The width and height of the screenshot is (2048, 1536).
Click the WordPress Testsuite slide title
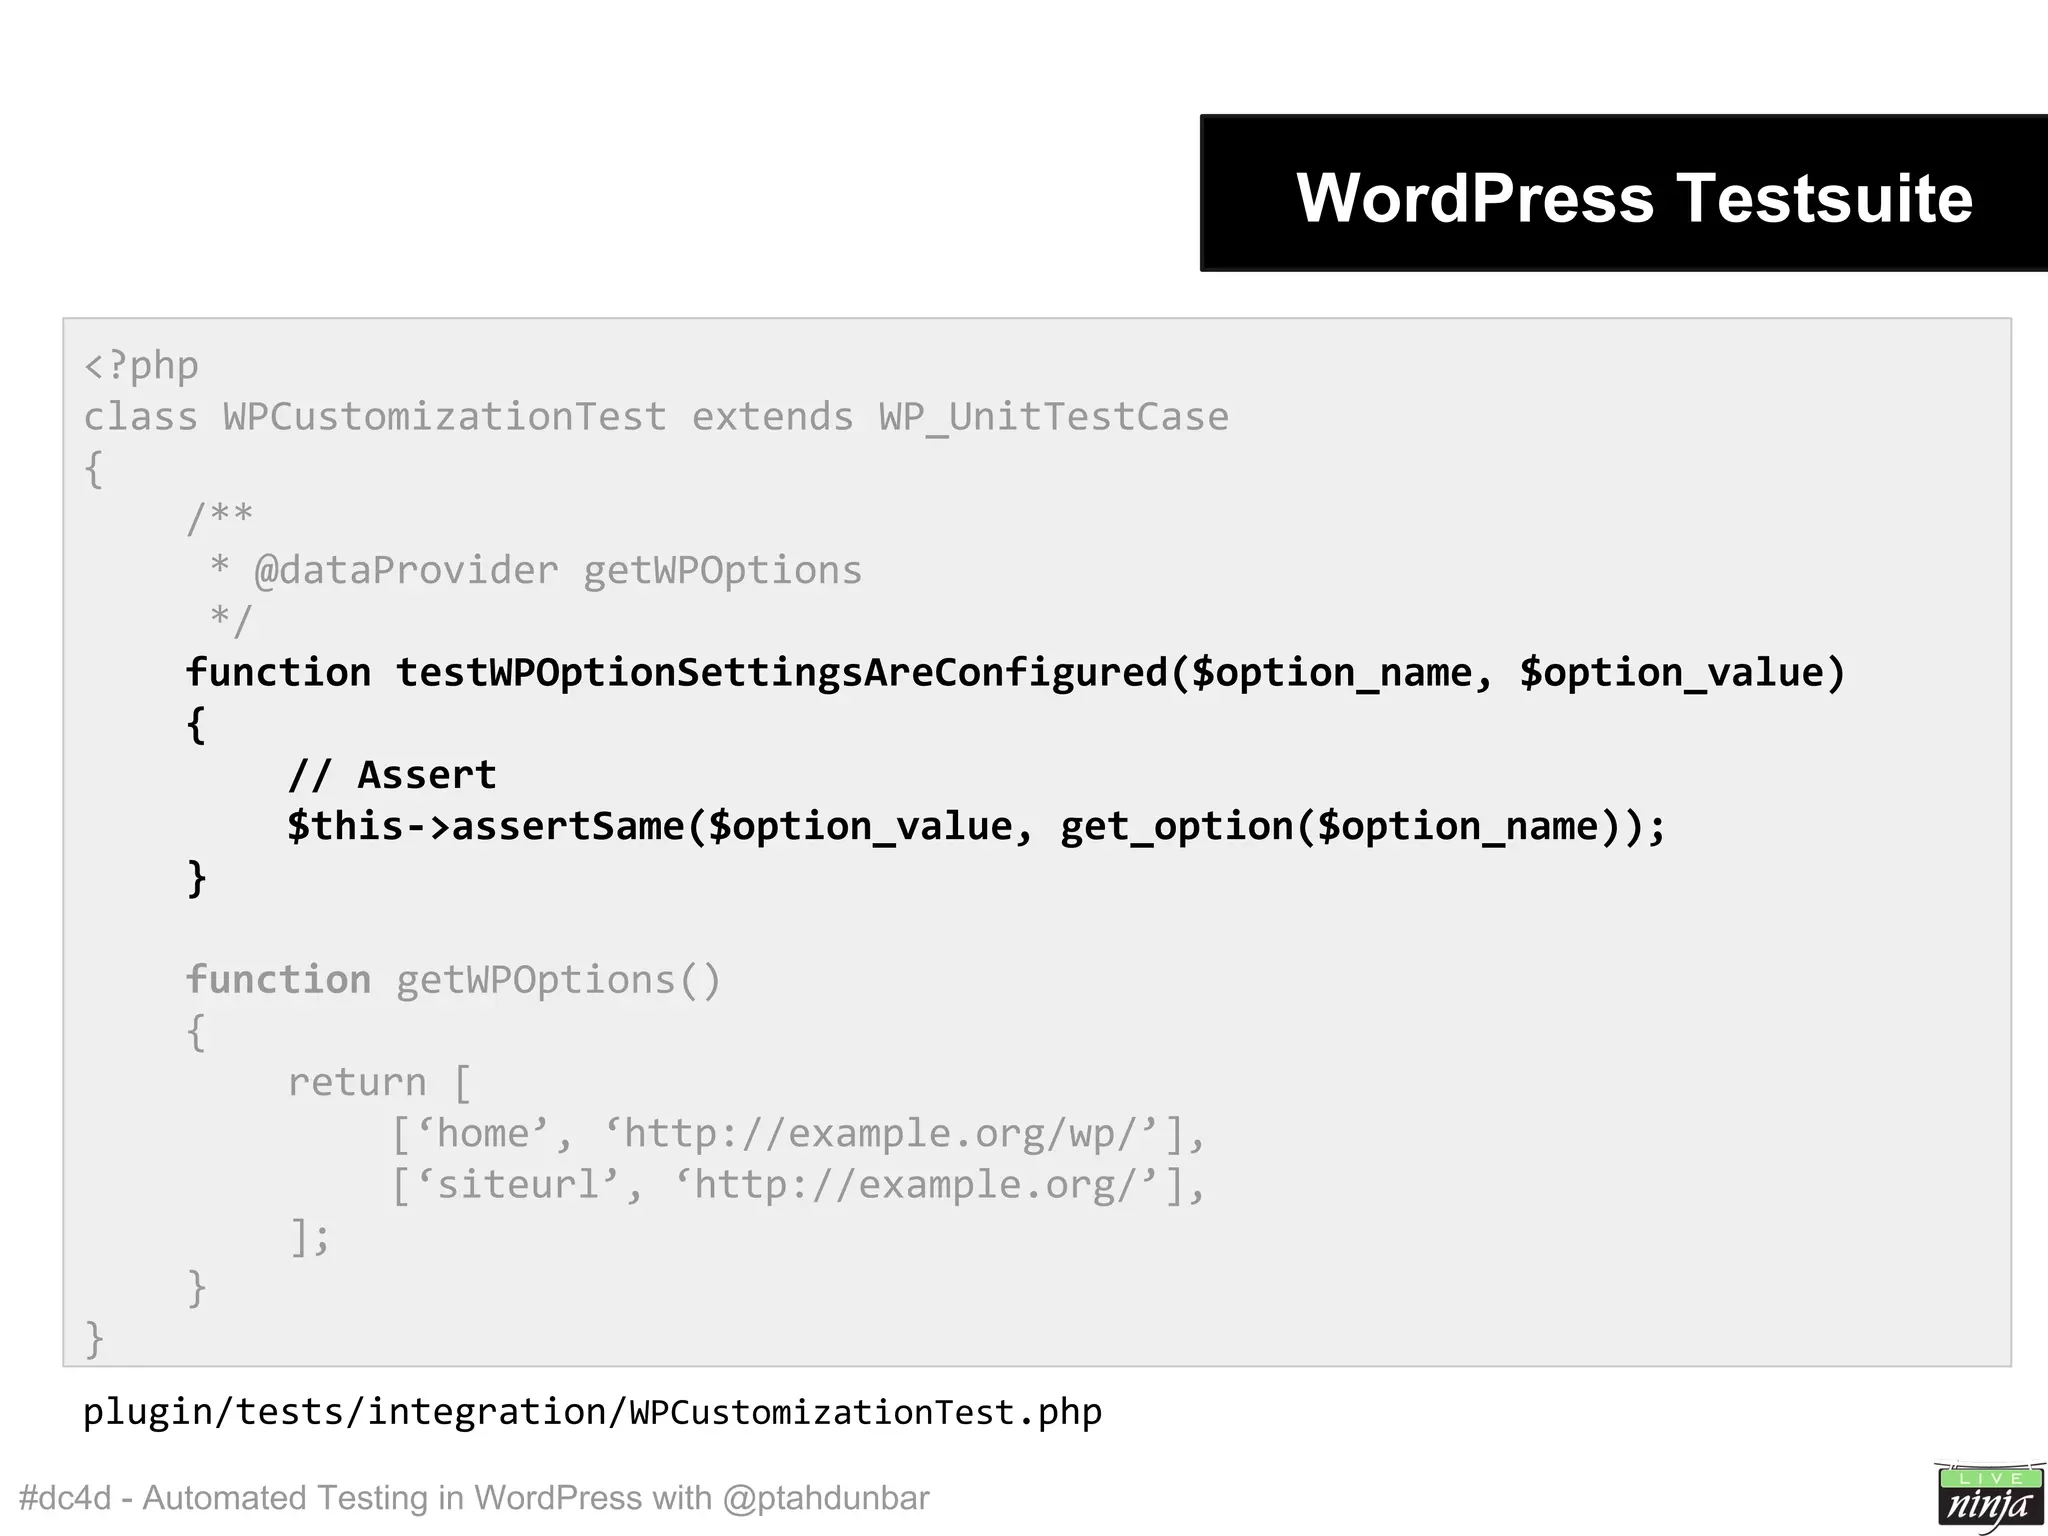pos(1634,198)
